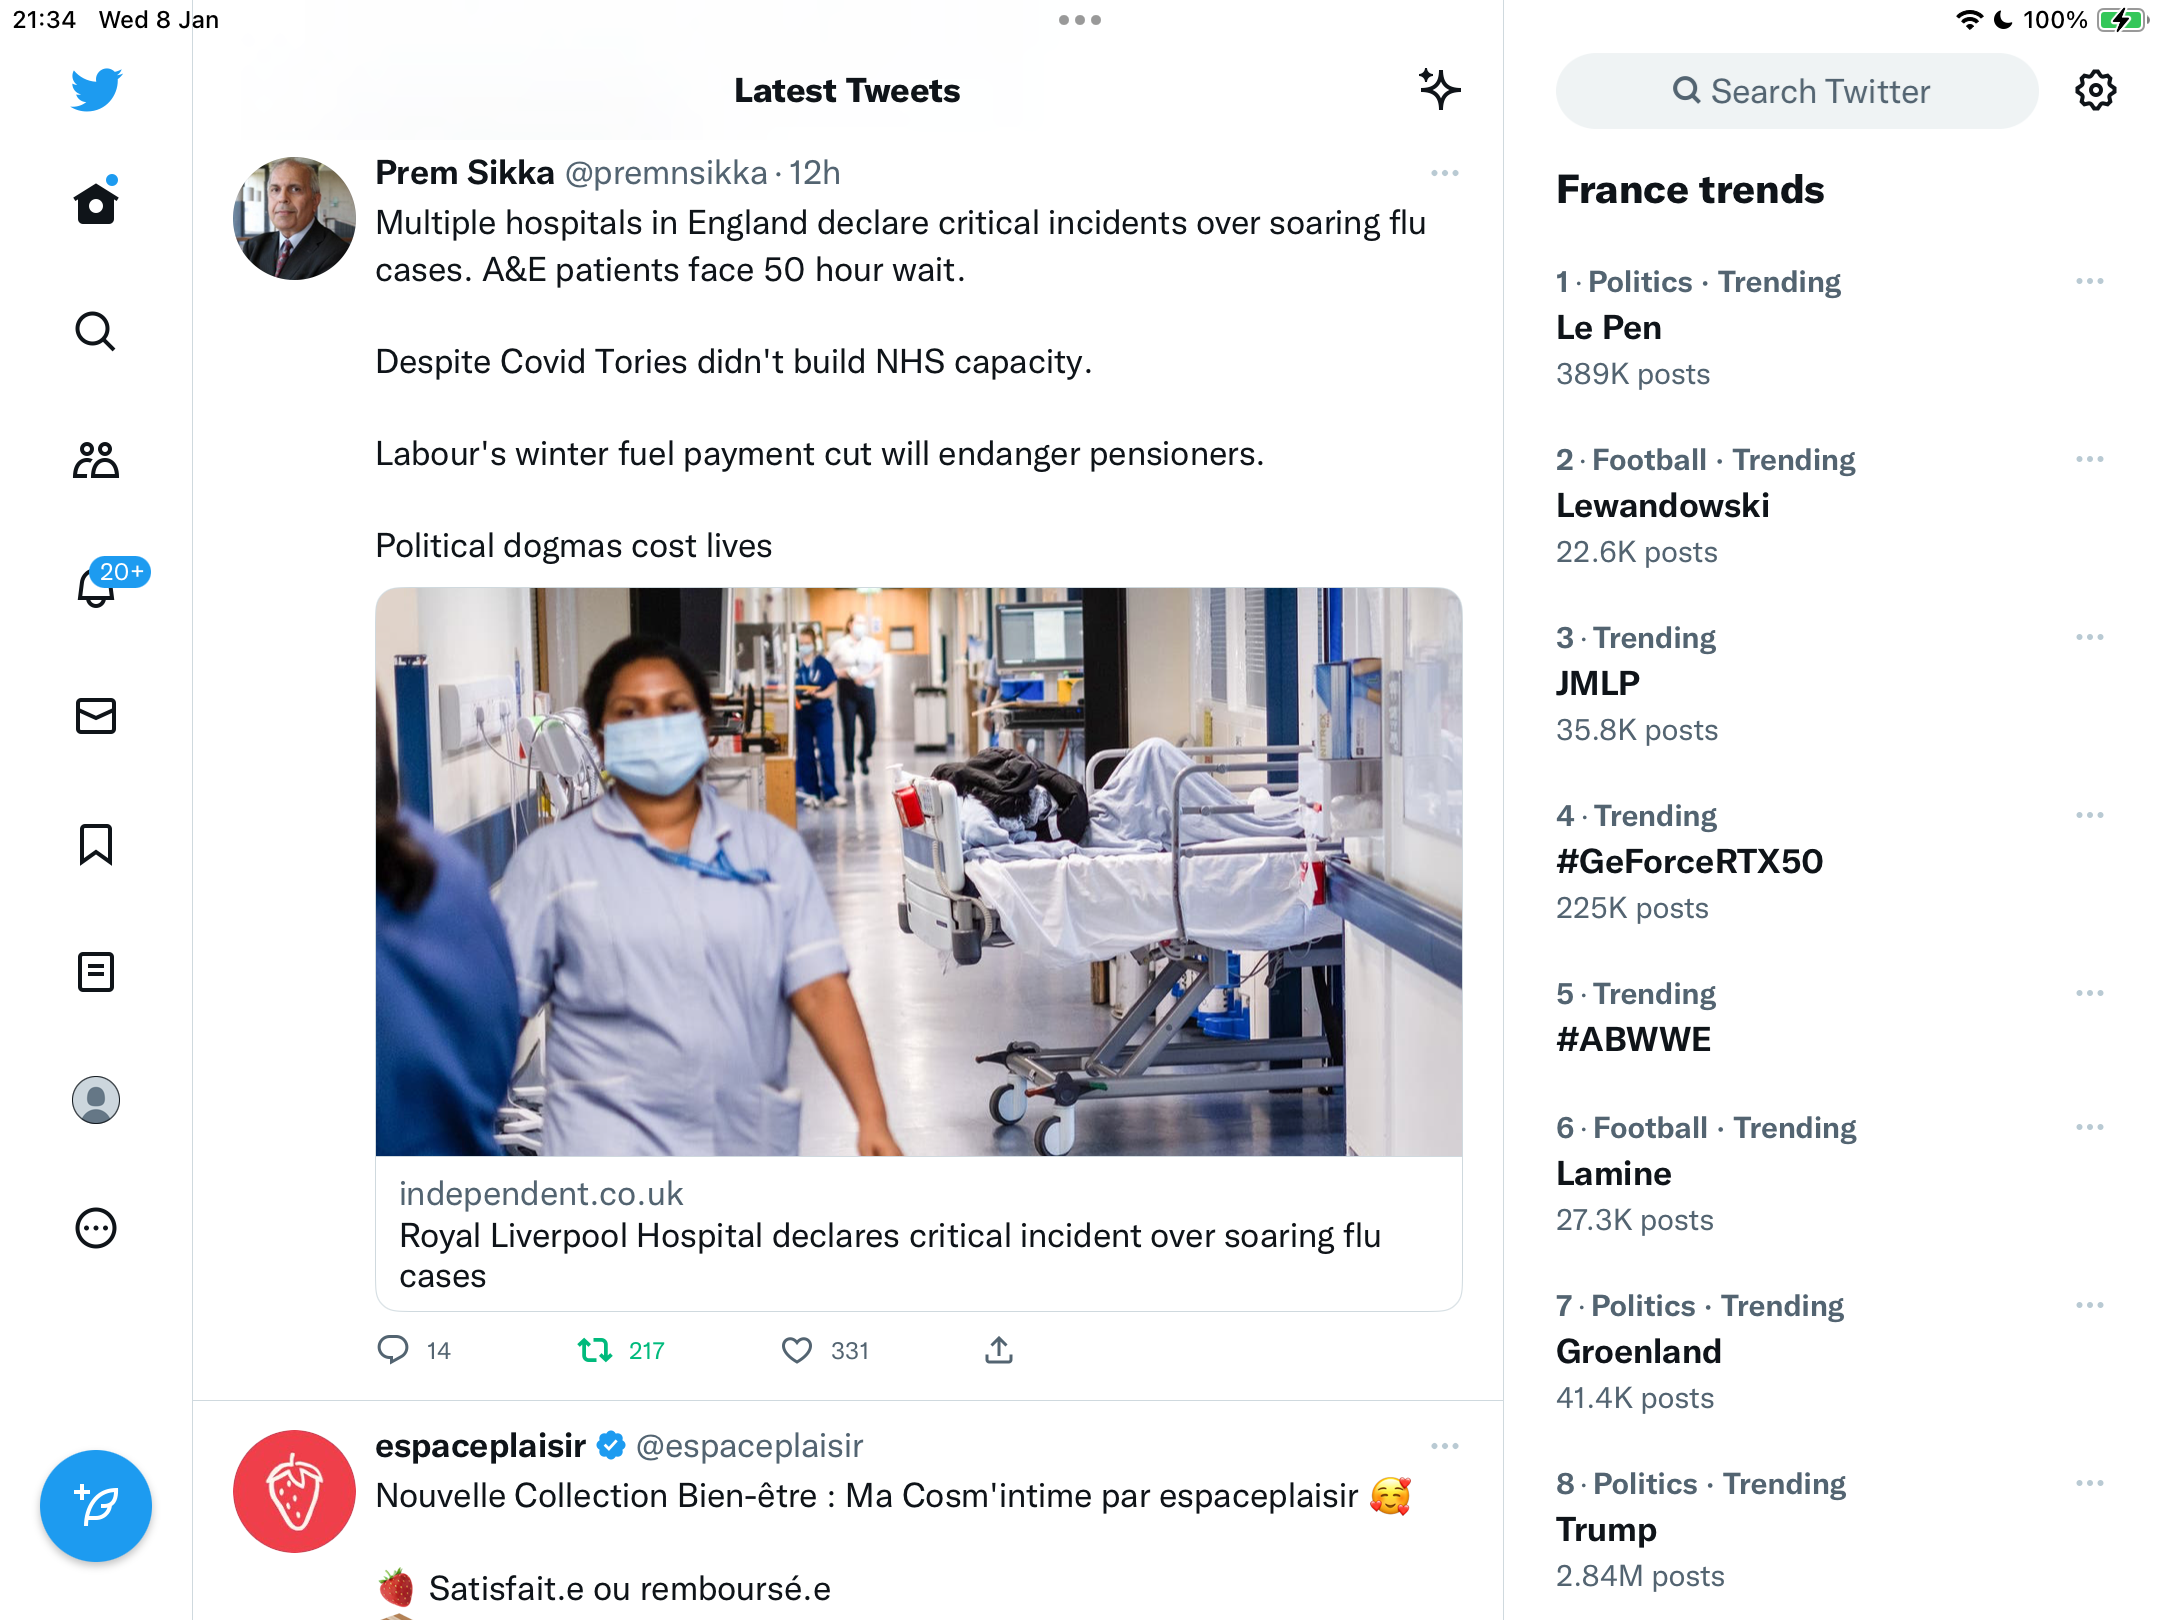Open @premnsikka handle
This screenshot has height=1620, width=2160.
pos(666,173)
